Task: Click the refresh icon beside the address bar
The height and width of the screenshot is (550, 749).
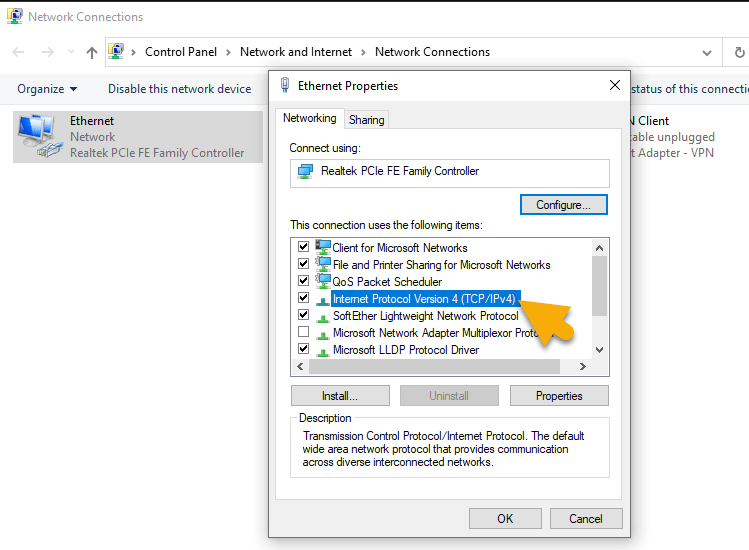Action: click(739, 52)
